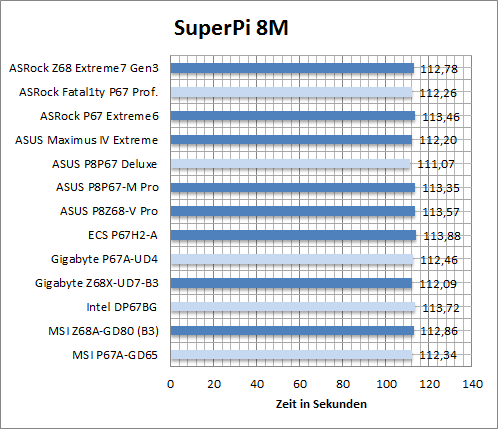Viewport: 498px width, 429px height.
Task: Click the axis tick label 140
Action: coord(472,384)
